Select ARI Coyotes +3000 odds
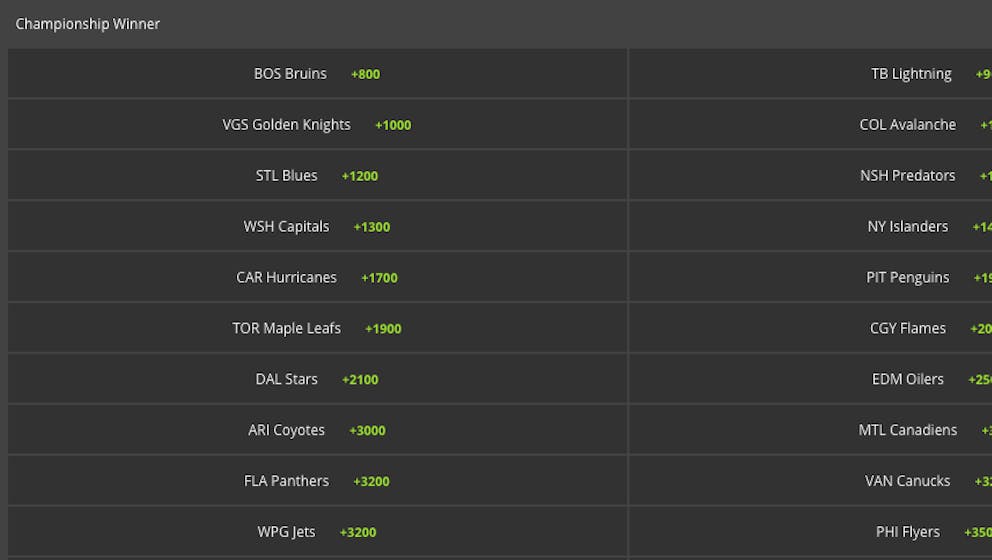The image size is (992, 560). click(317, 431)
